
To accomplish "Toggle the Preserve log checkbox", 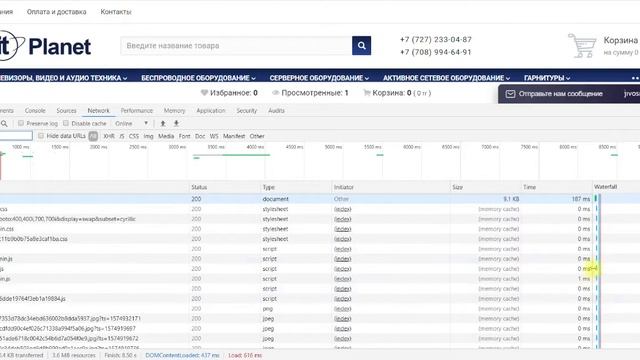I will 21,123.
